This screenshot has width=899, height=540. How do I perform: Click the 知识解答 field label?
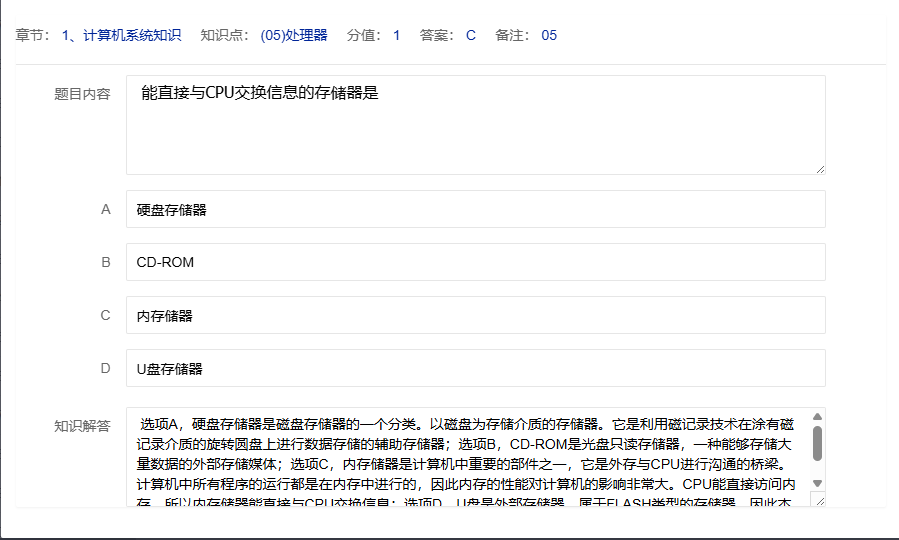[82, 426]
